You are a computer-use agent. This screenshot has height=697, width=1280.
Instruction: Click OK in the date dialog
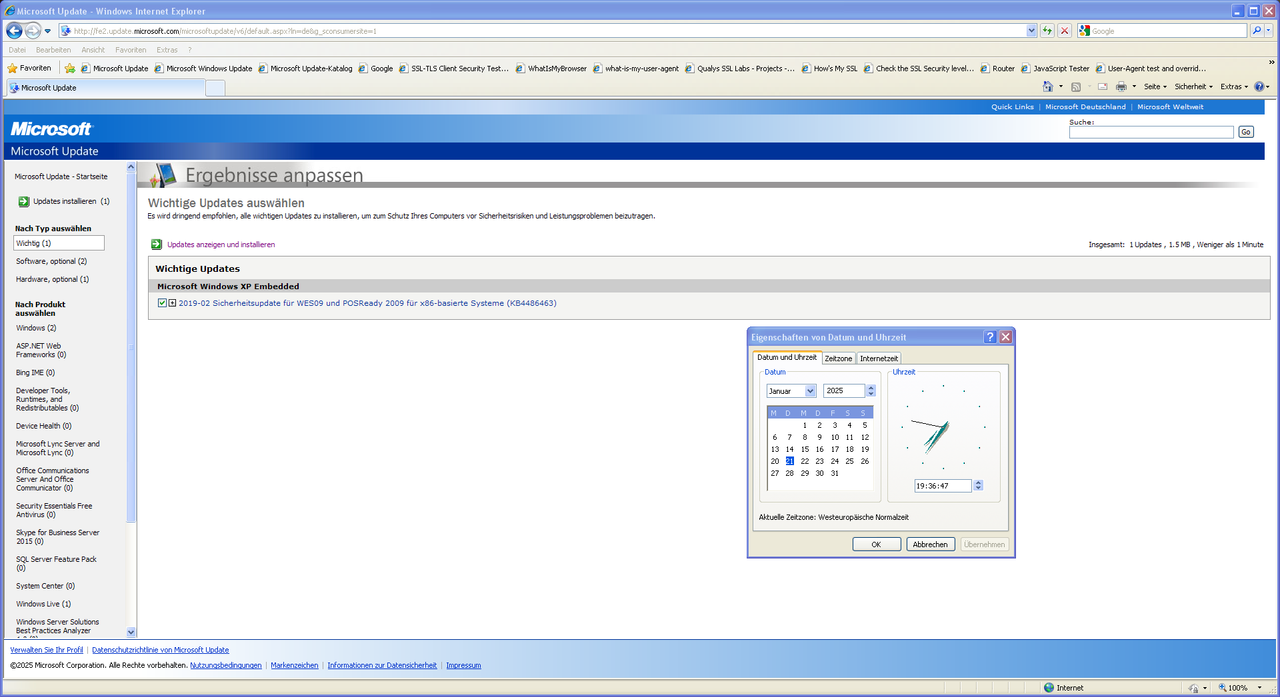pos(877,544)
